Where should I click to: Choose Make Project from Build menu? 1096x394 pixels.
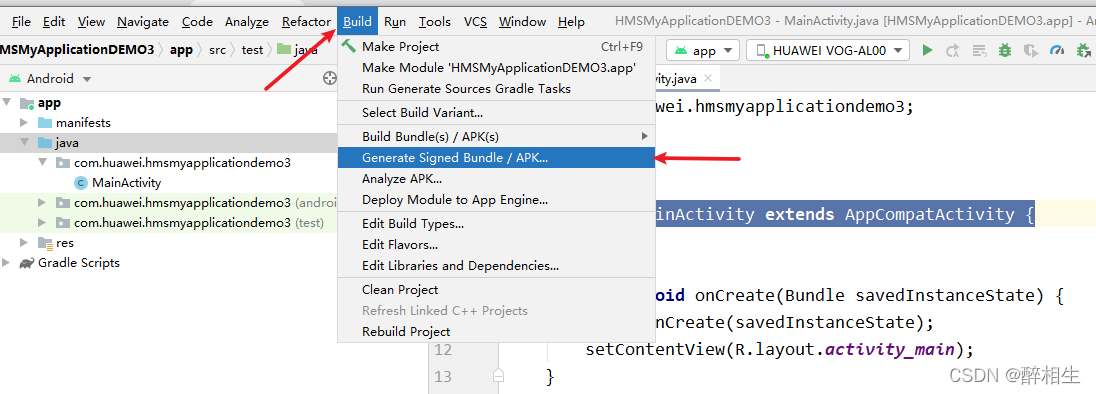(496, 47)
